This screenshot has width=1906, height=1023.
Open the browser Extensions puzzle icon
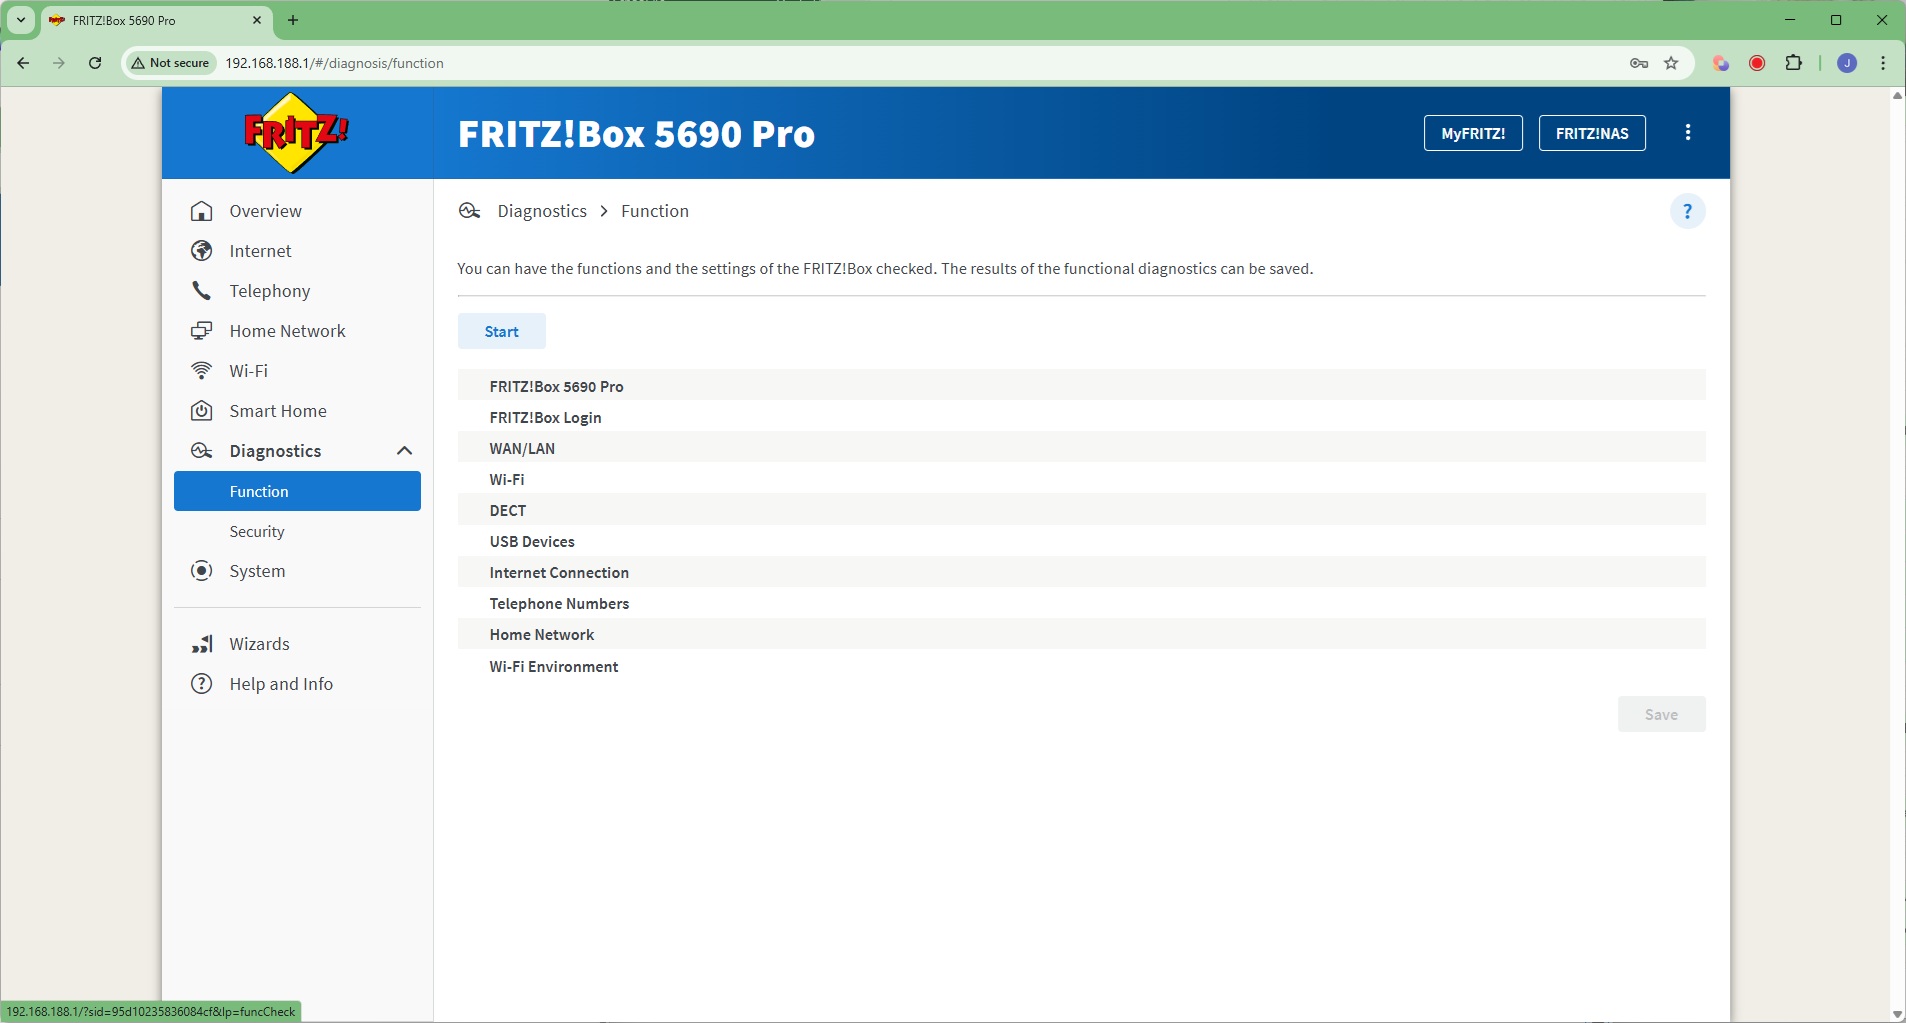(x=1794, y=63)
